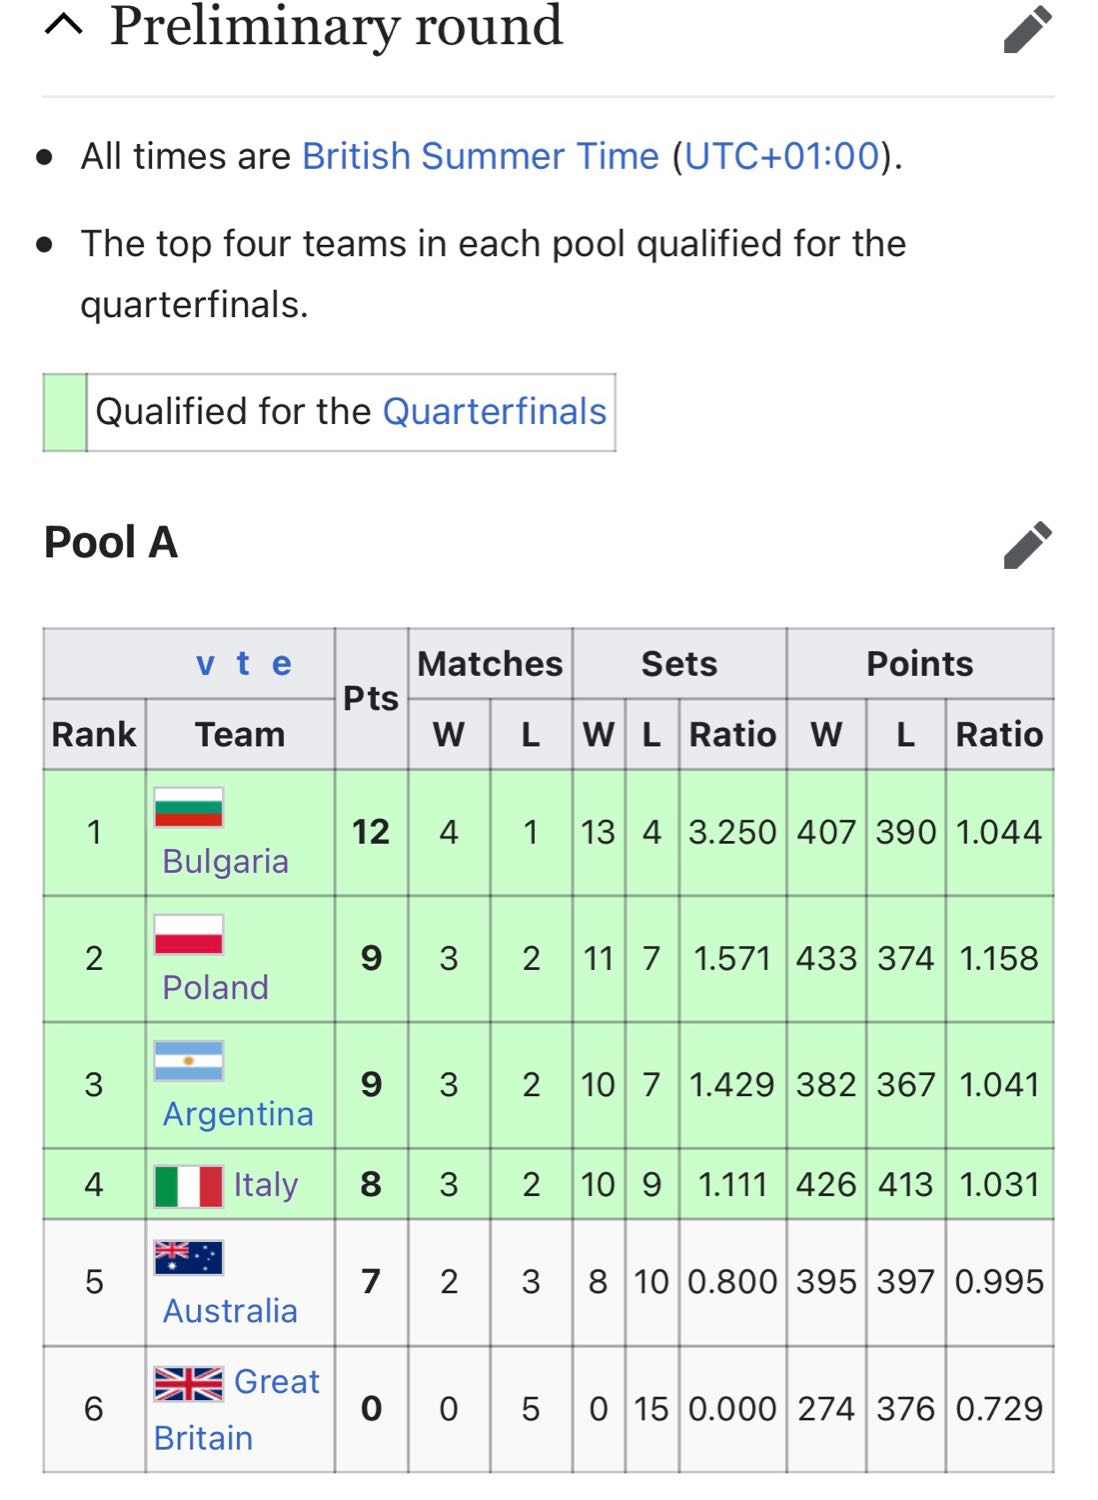Edit the Pool A section pencil icon
Screen dimensions: 1098x1500
1028,544
